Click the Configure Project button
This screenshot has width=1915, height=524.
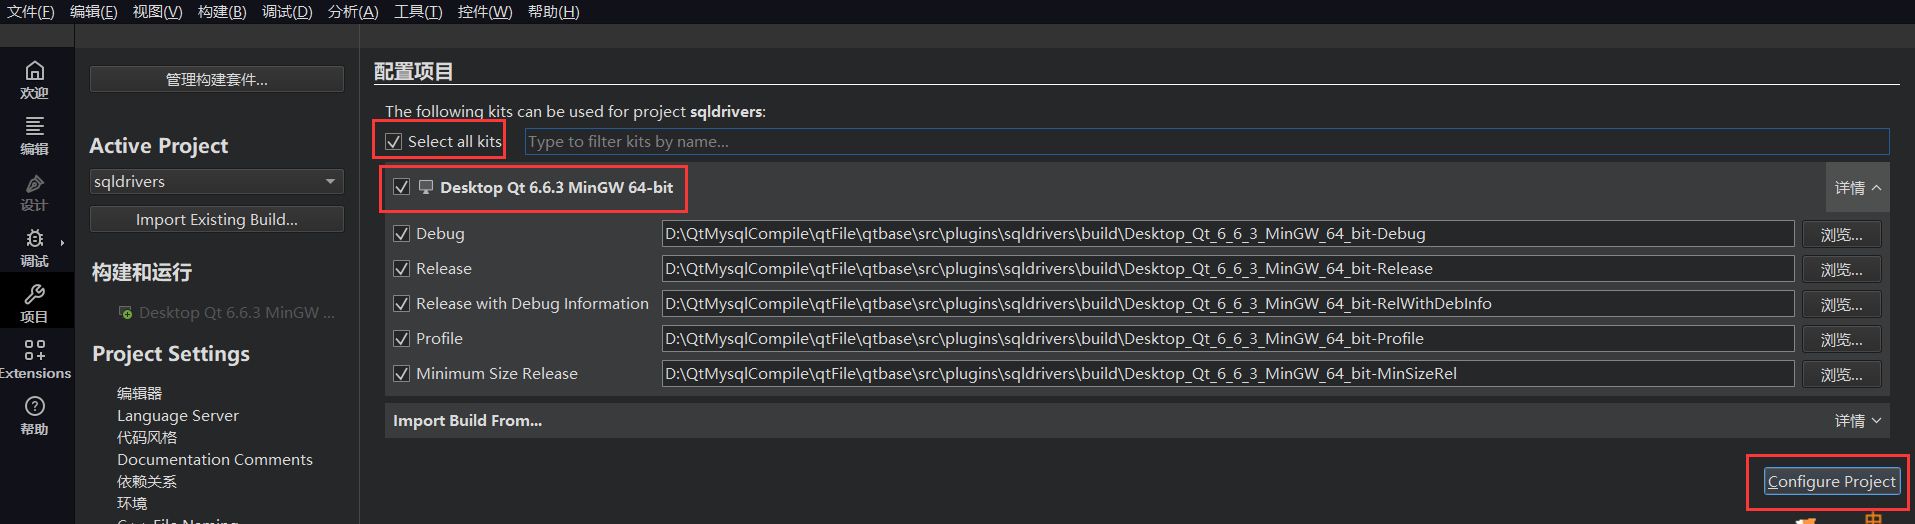pos(1830,482)
